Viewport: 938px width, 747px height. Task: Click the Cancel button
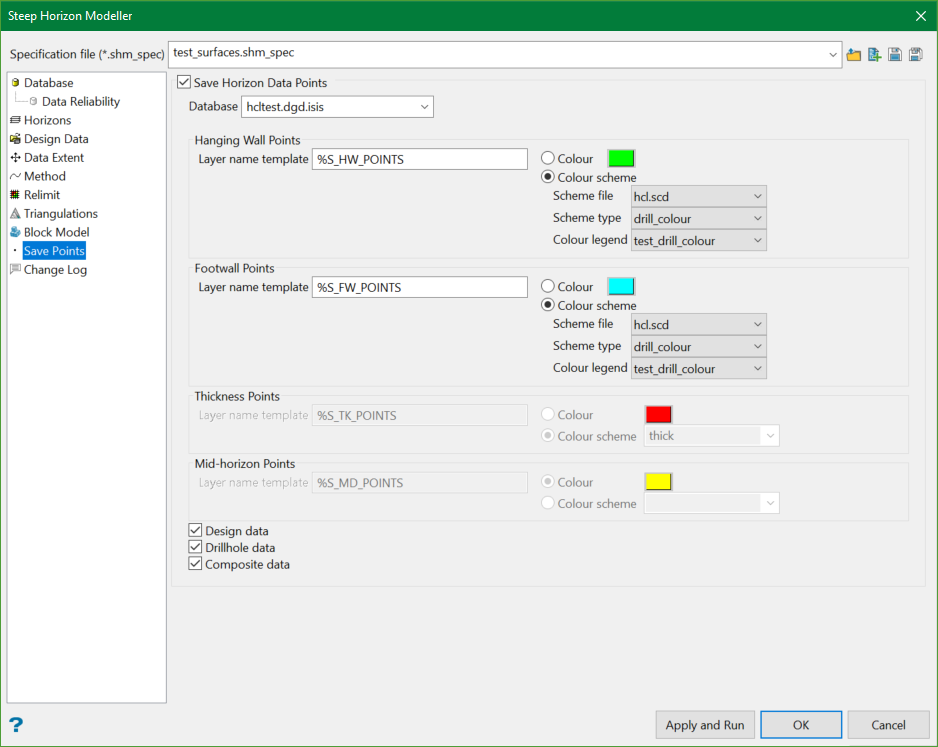(888, 725)
